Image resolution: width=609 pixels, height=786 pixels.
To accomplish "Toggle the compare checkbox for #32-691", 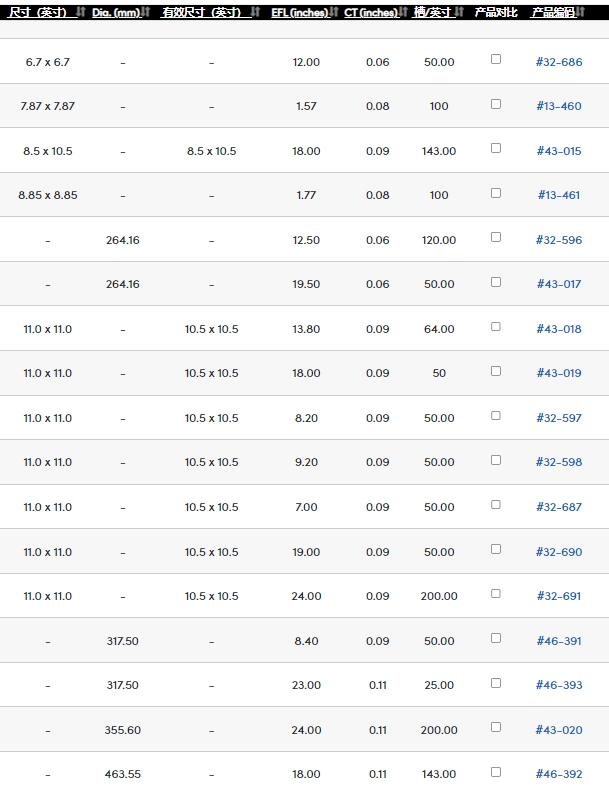I will coord(496,593).
